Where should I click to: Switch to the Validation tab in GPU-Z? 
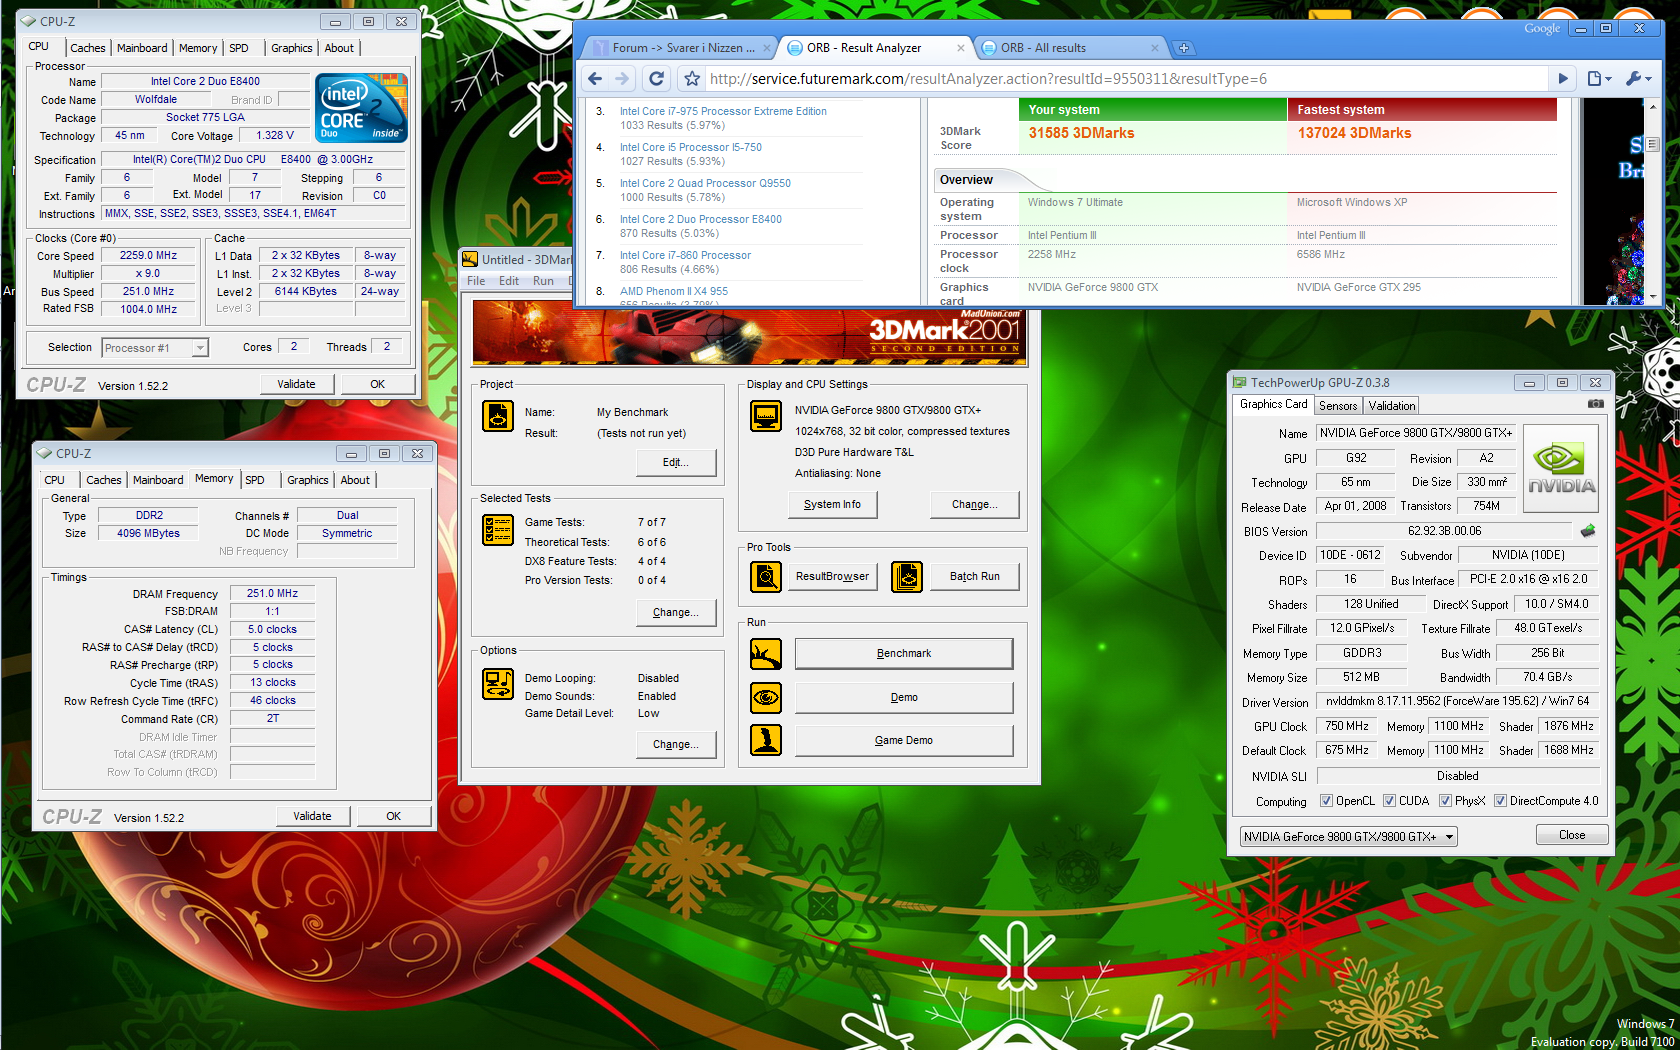point(1392,406)
